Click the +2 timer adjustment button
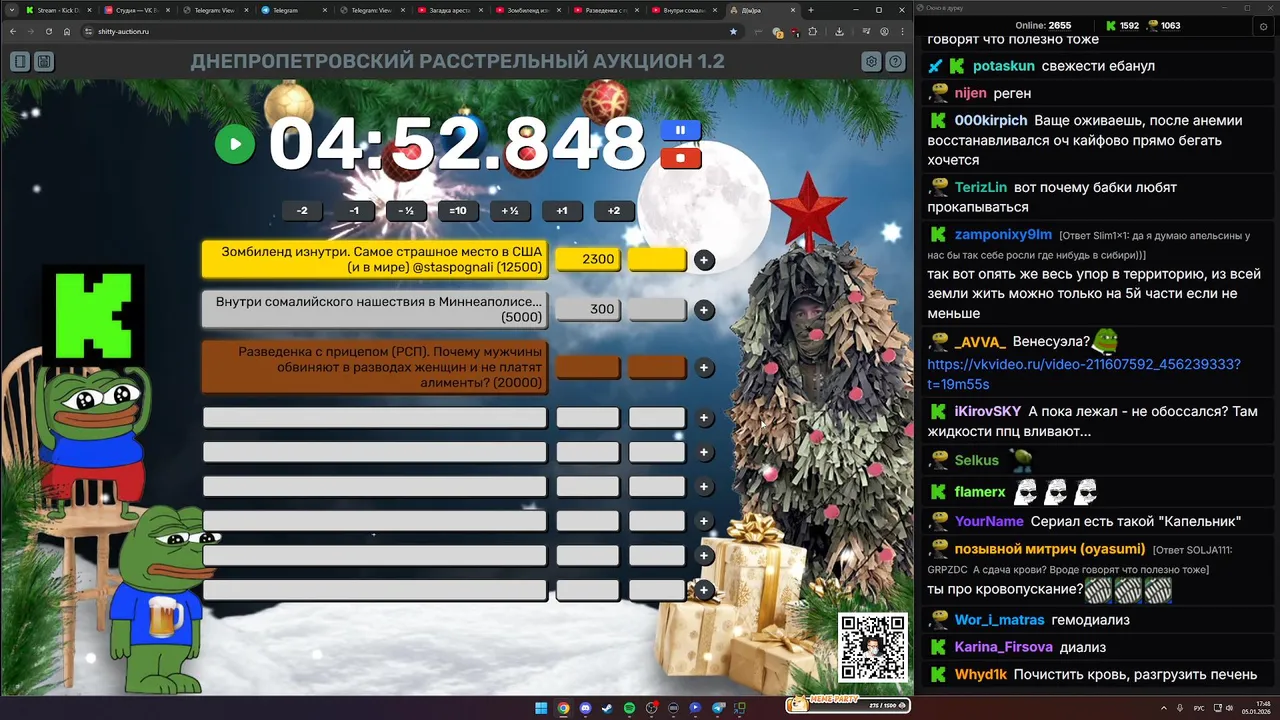This screenshot has width=1280, height=720. (614, 211)
